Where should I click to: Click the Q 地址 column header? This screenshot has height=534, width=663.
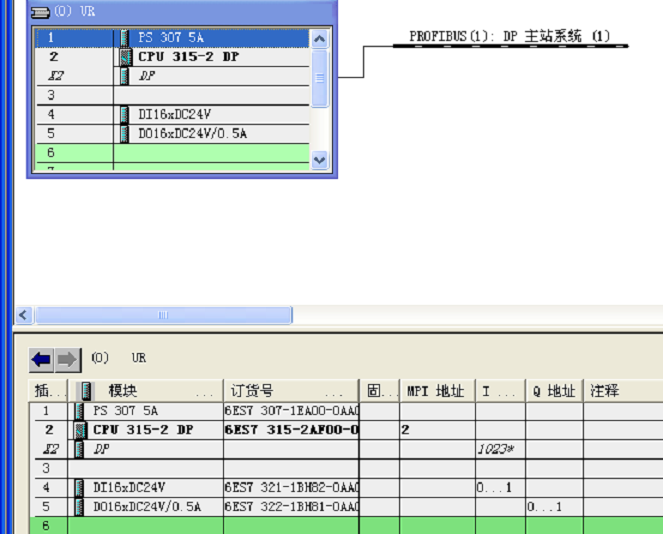[555, 391]
